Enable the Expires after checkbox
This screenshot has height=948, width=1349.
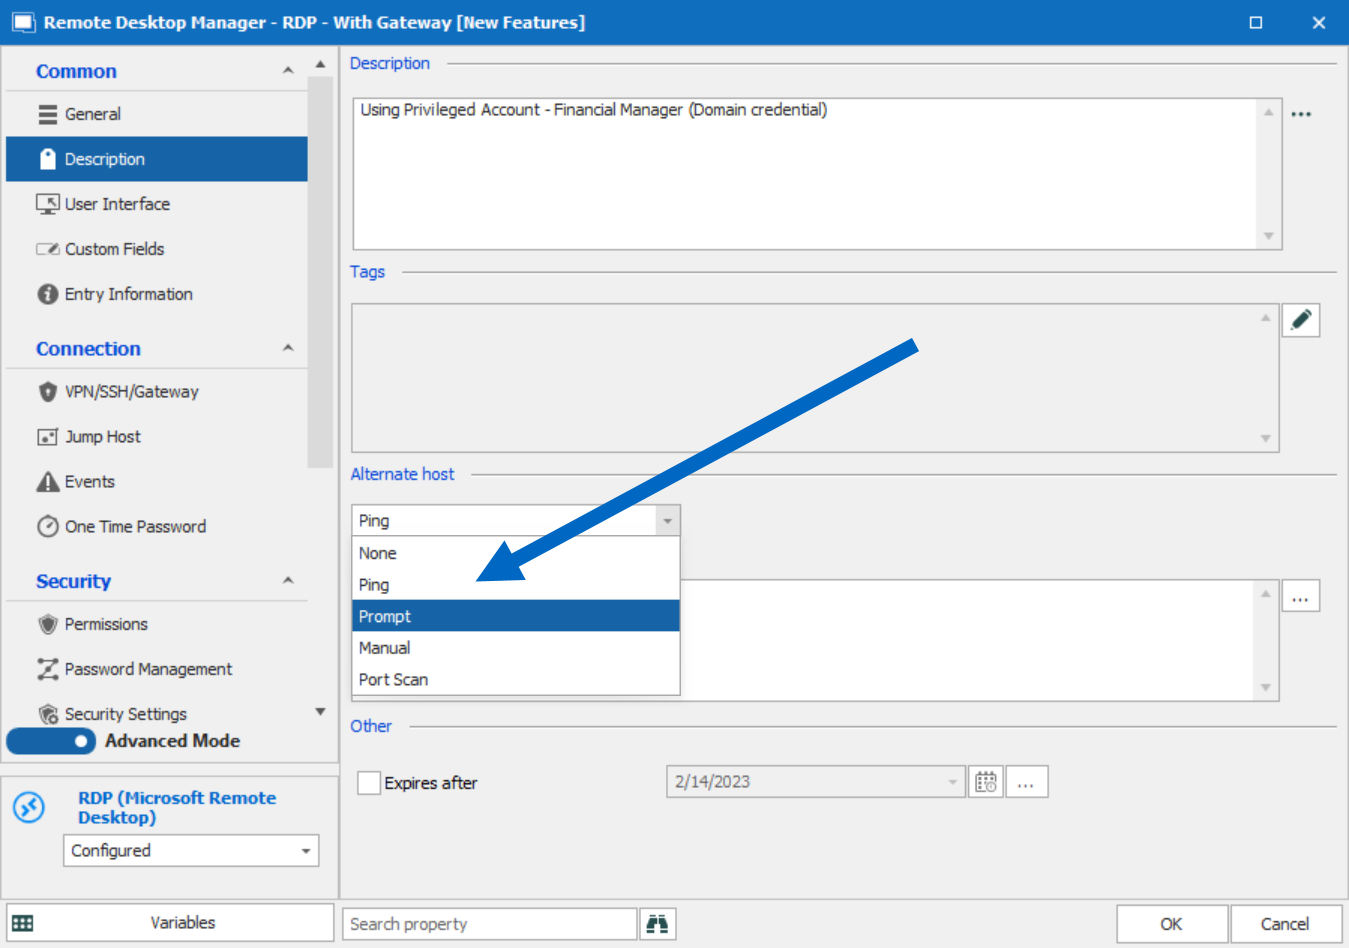369,783
